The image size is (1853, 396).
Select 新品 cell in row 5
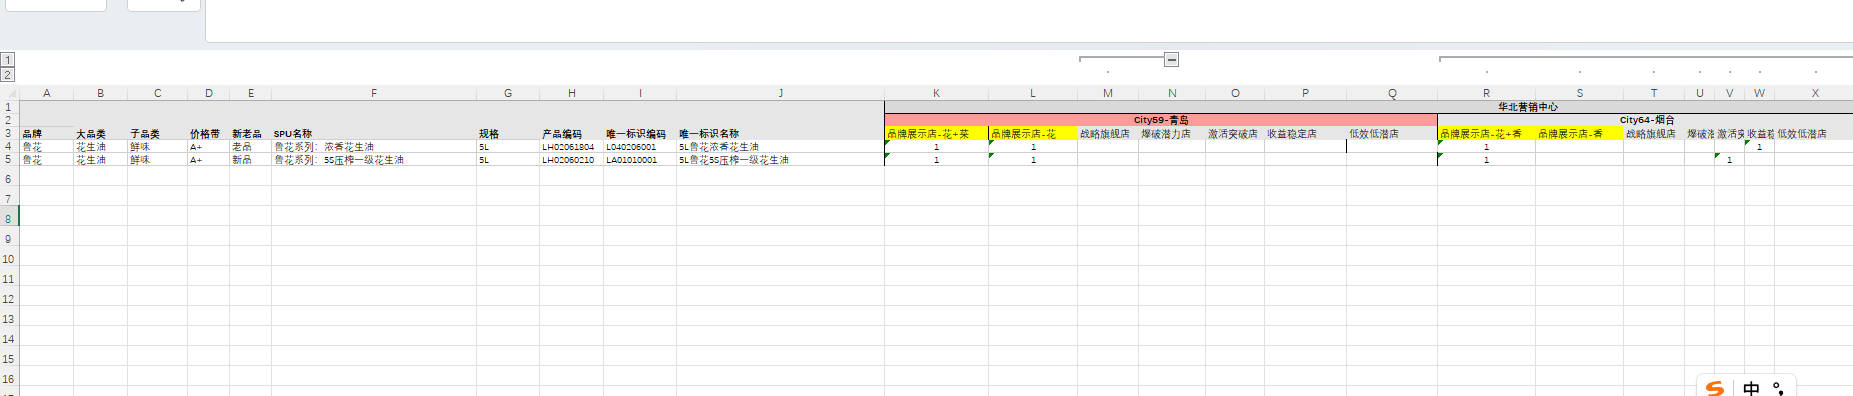(250, 159)
